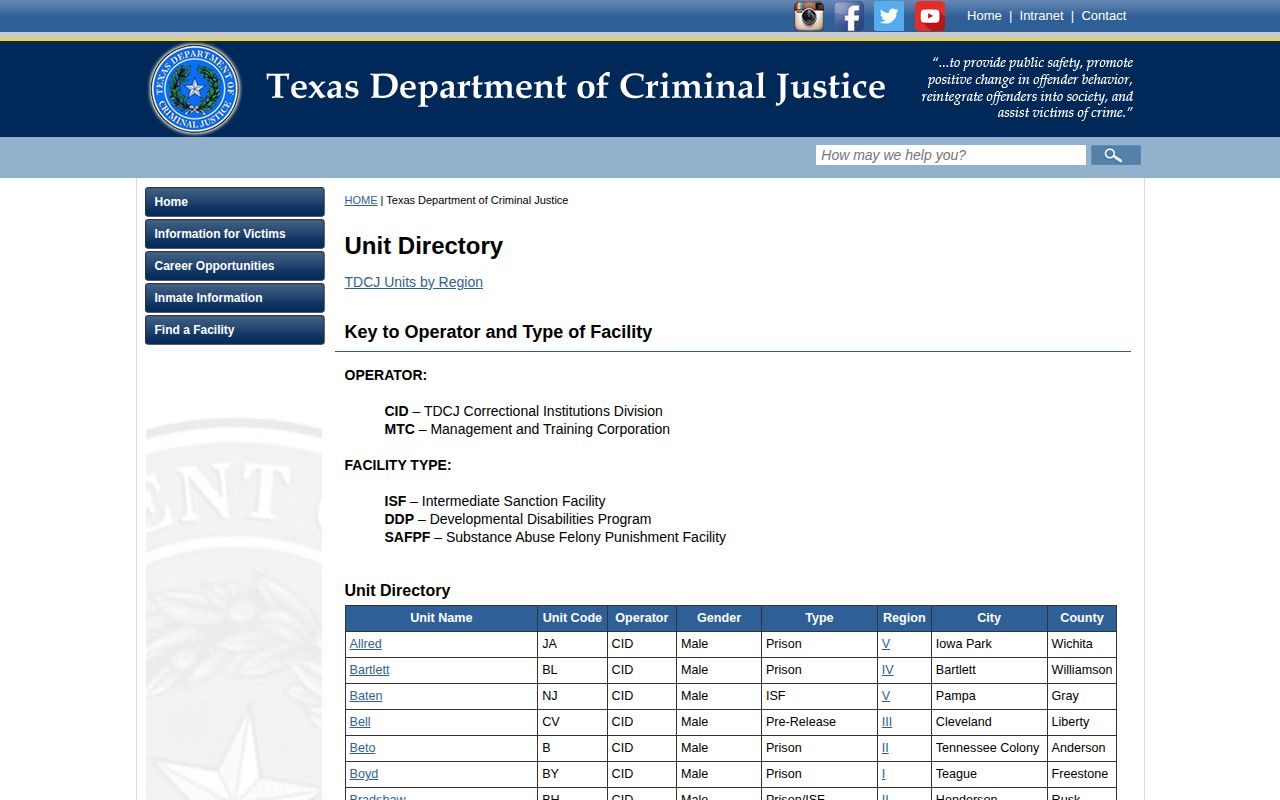Viewport: 1280px width, 800px height.
Task: Click the 'Tennessee Colony' city cell
Action: (x=988, y=748)
